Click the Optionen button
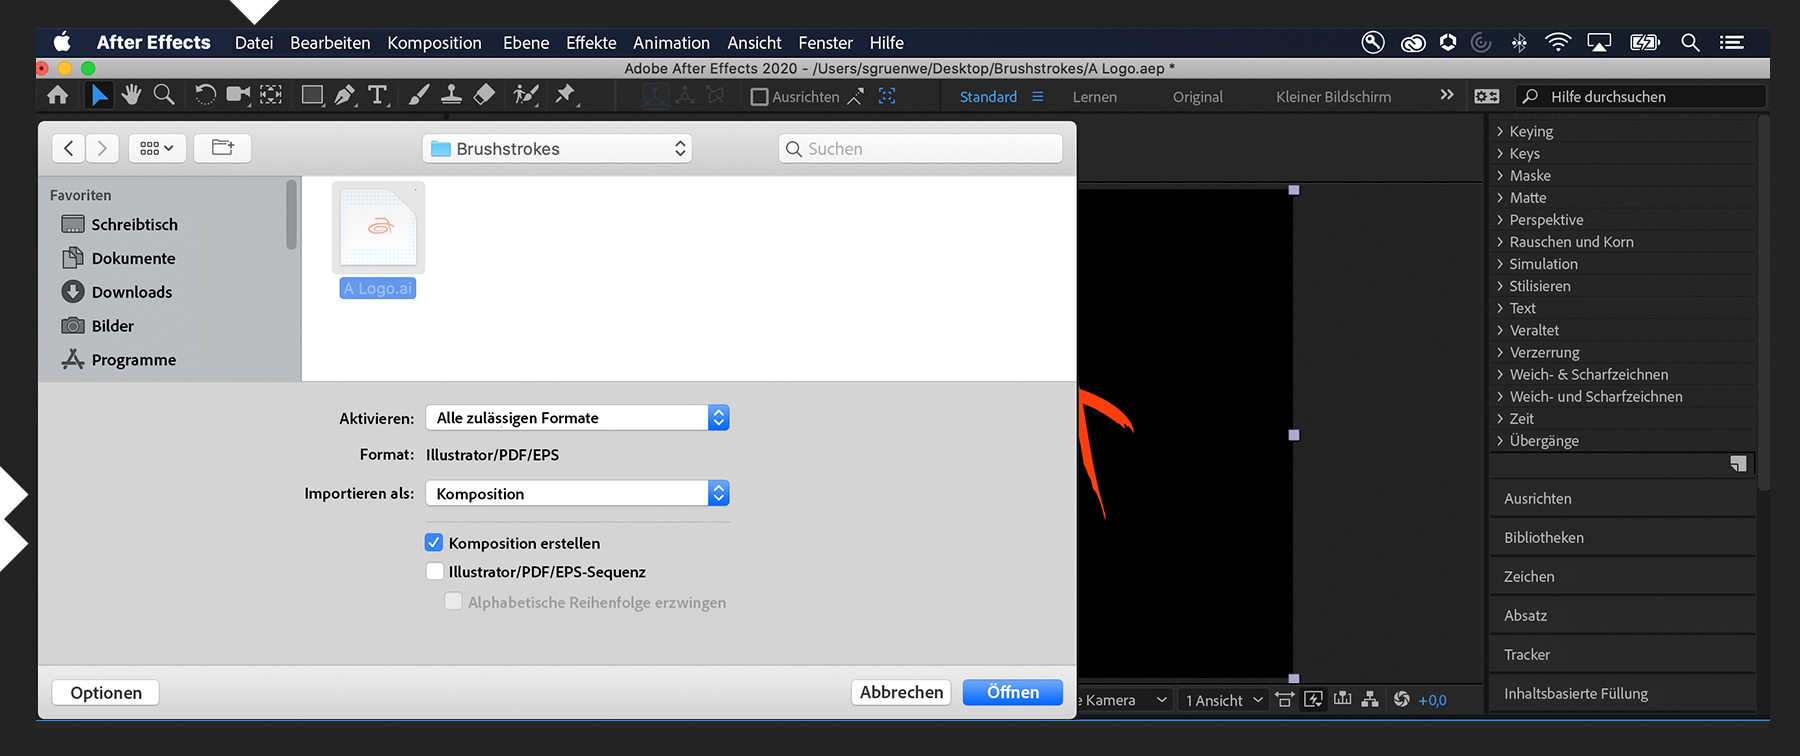Viewport: 1800px width, 756px height. coord(106,693)
